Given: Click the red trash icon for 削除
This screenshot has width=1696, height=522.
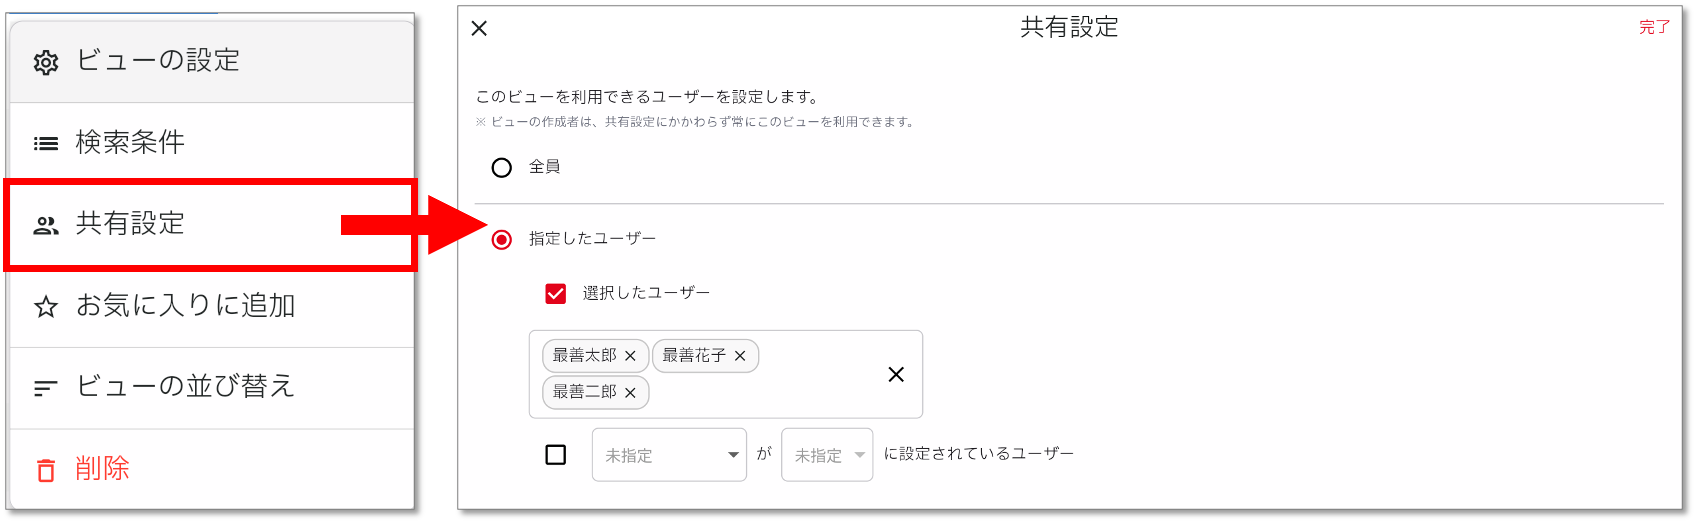Looking at the screenshot, I should click(46, 470).
